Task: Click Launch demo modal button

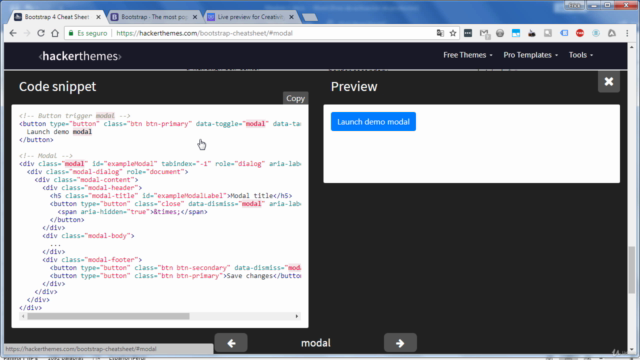Action: click(x=373, y=122)
